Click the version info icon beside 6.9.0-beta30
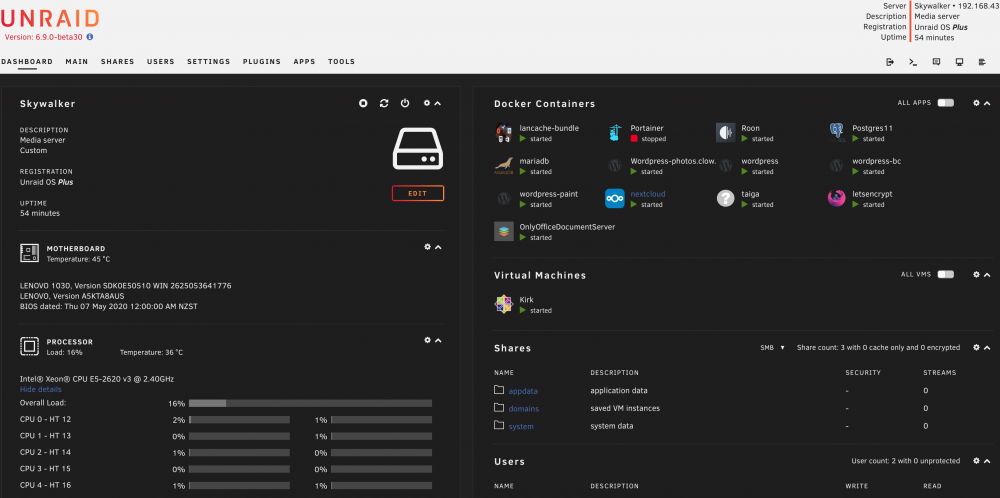 [x=90, y=37]
